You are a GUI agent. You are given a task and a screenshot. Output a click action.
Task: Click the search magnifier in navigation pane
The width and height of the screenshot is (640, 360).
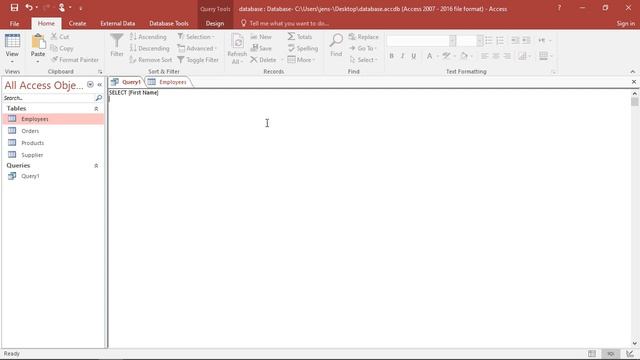pyautogui.click(x=98, y=98)
